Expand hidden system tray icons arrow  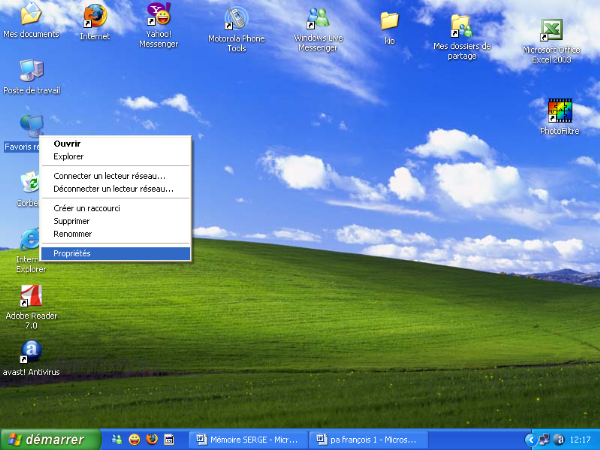pos(530,439)
